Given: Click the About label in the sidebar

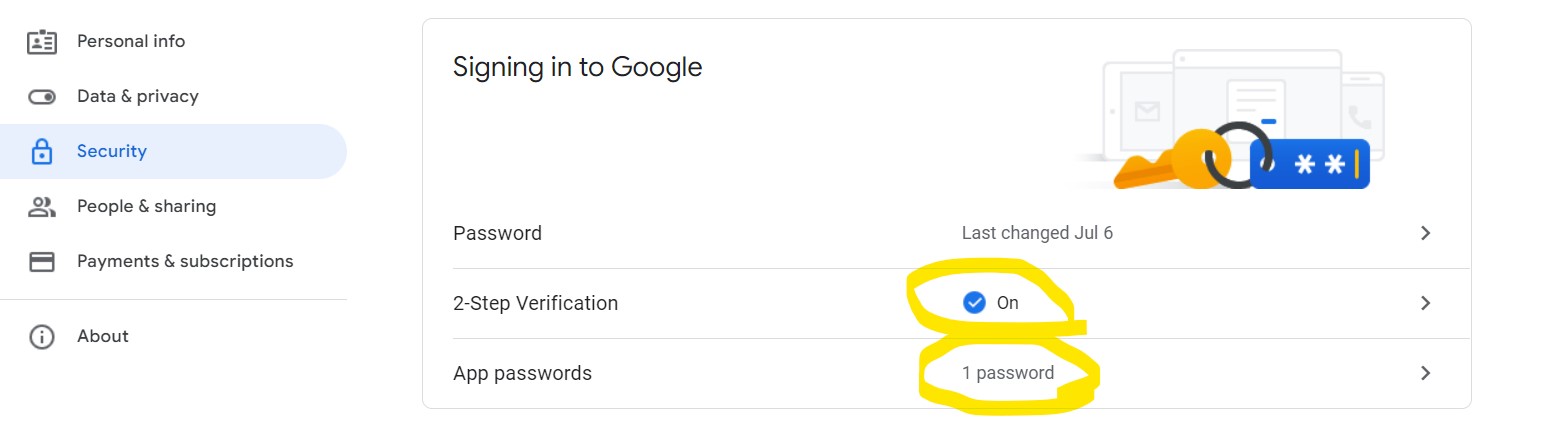Looking at the screenshot, I should pyautogui.click(x=103, y=336).
